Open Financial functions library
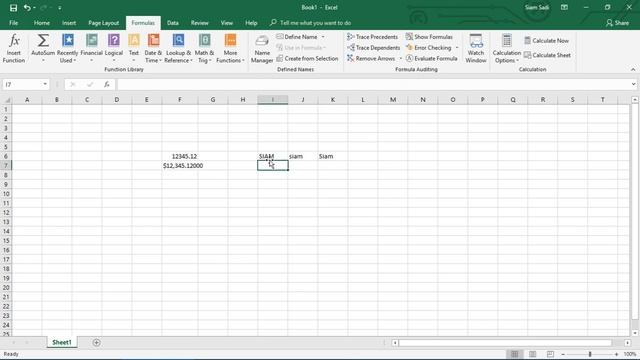Image resolution: width=640 pixels, height=360 pixels. coord(91,49)
